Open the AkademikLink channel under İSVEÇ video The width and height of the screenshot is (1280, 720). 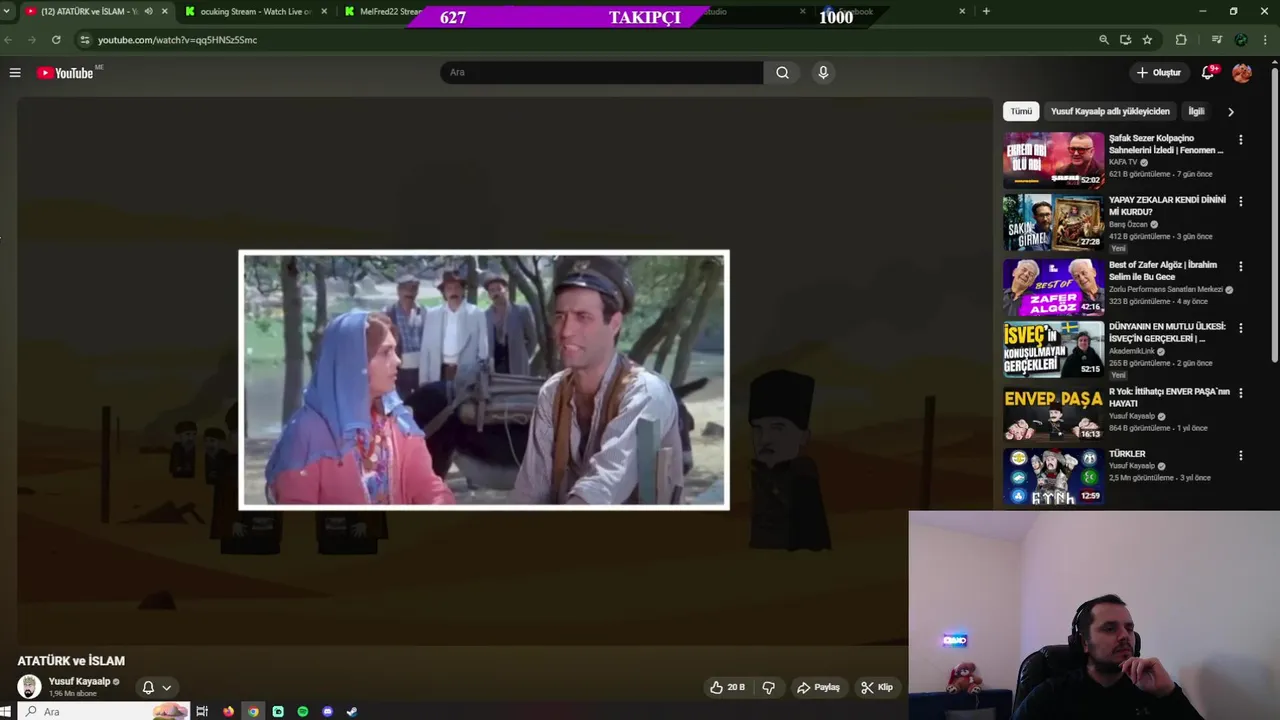[1132, 351]
